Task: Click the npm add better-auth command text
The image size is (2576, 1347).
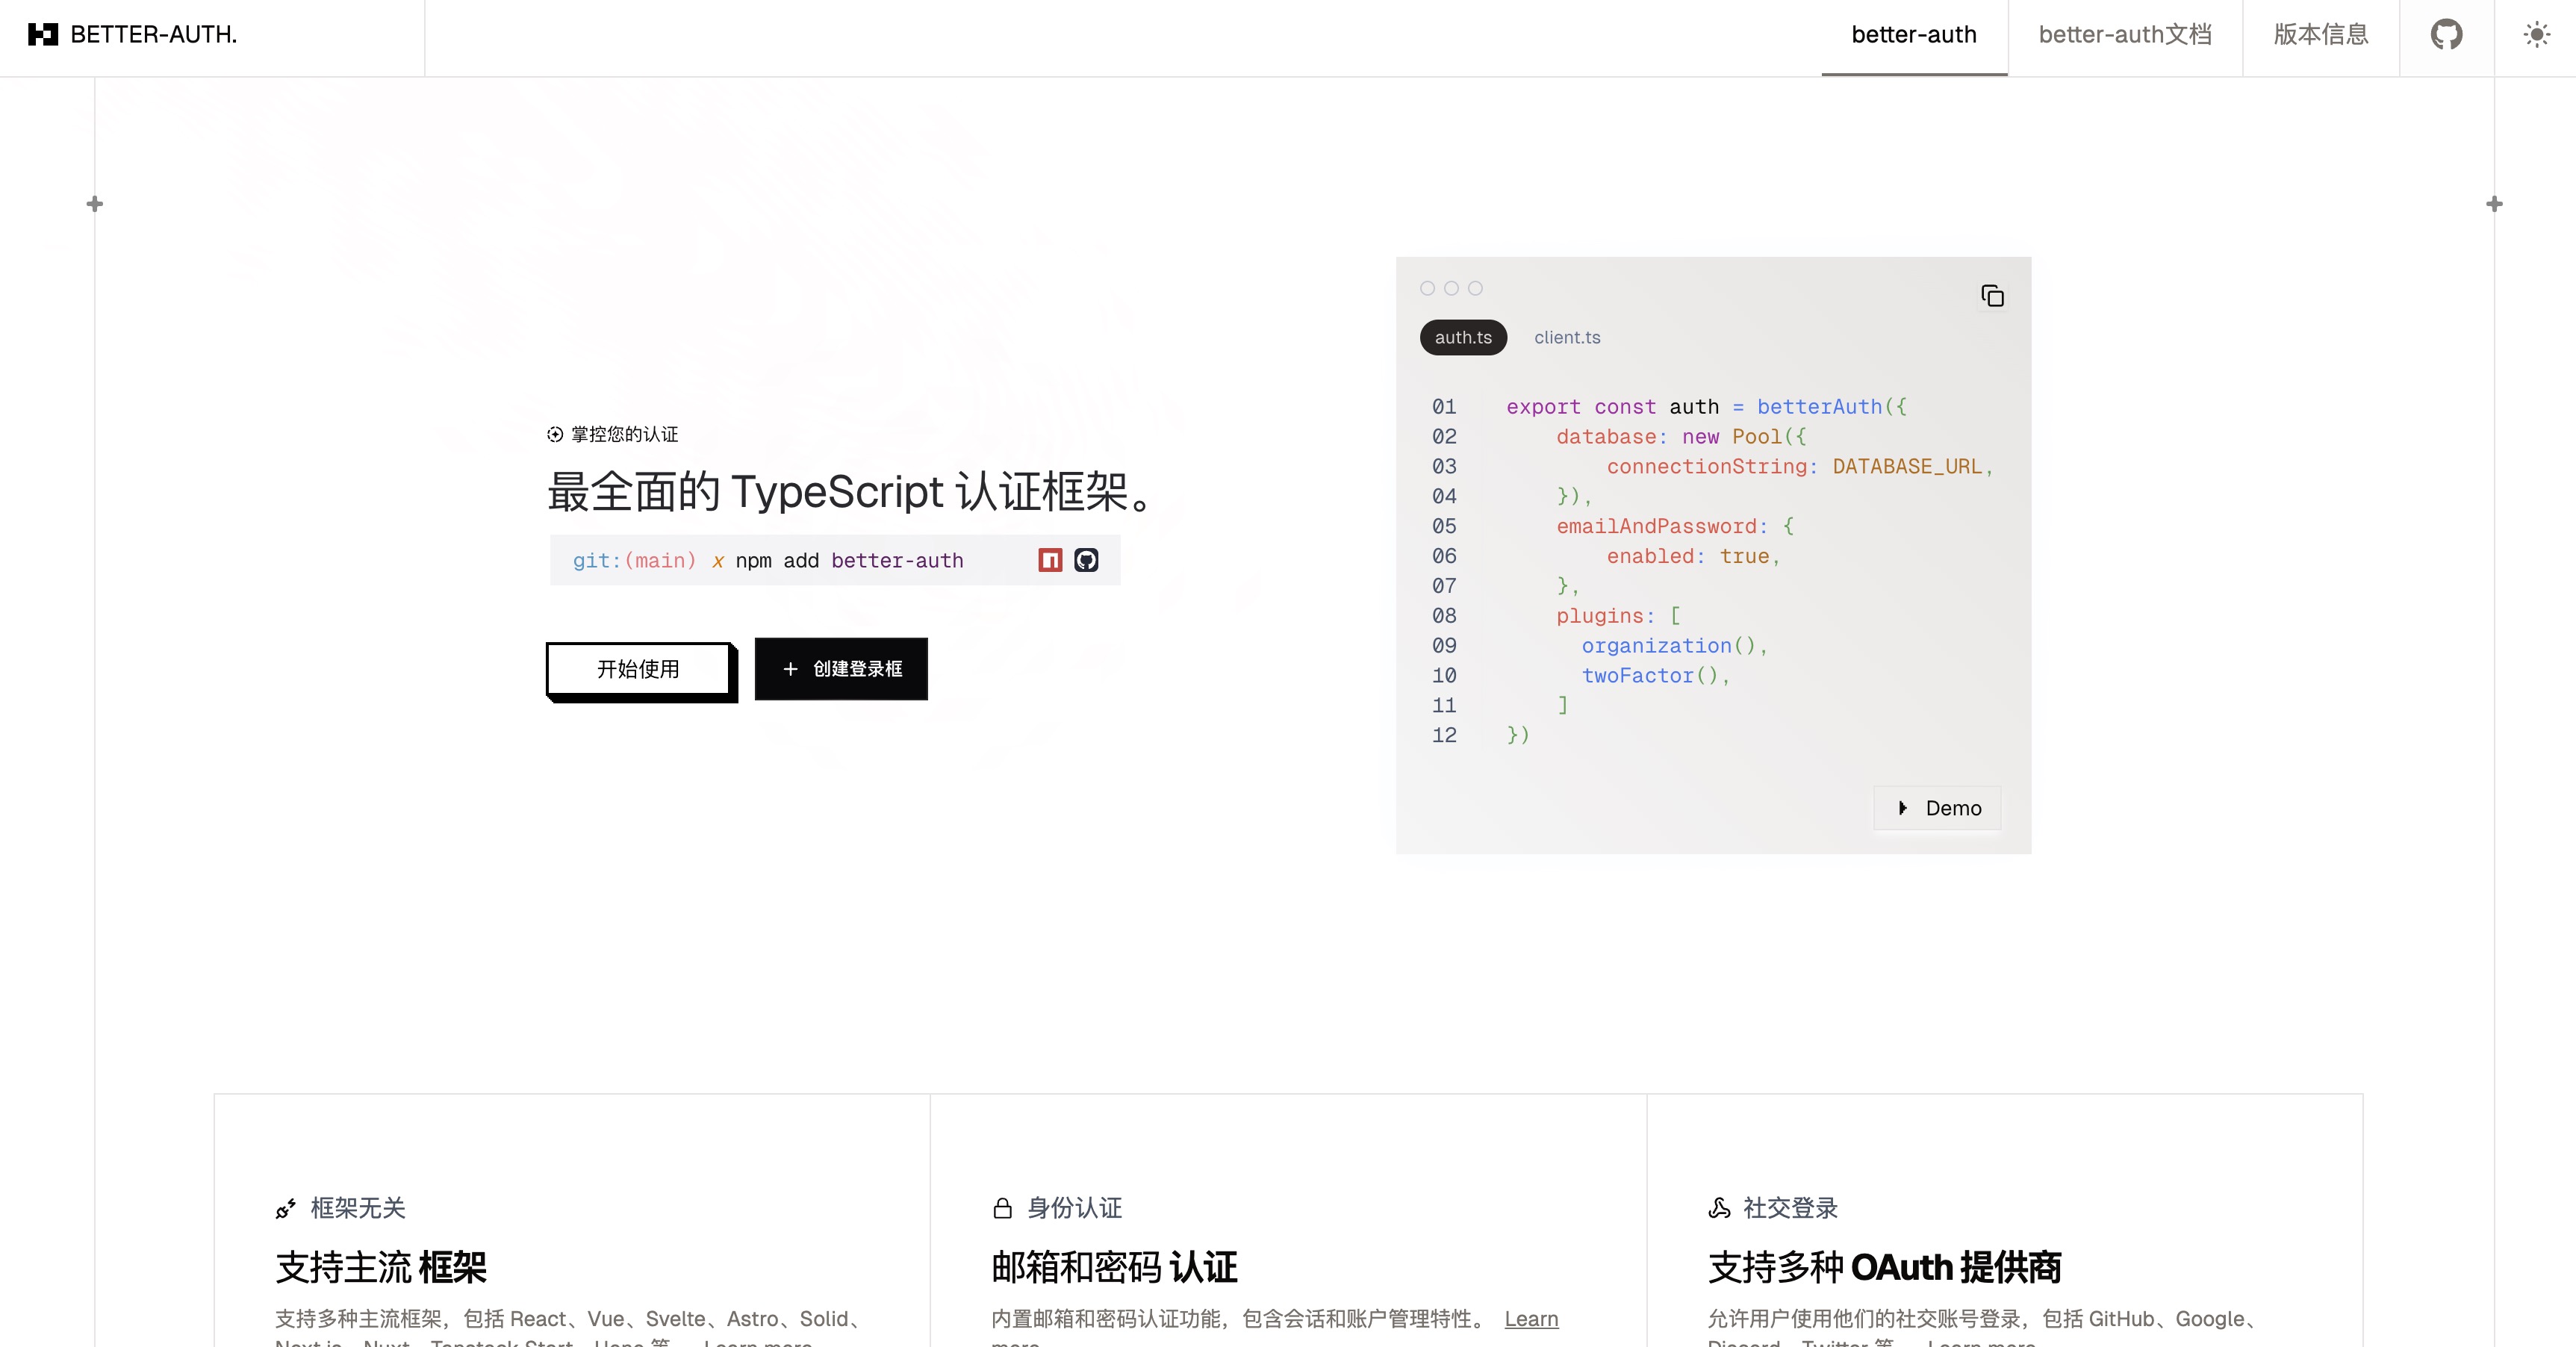Action: point(849,560)
